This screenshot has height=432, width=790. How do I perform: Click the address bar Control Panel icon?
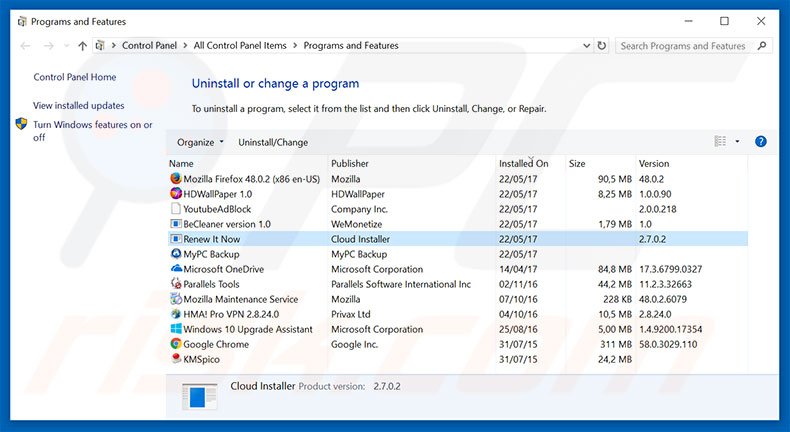tap(100, 46)
